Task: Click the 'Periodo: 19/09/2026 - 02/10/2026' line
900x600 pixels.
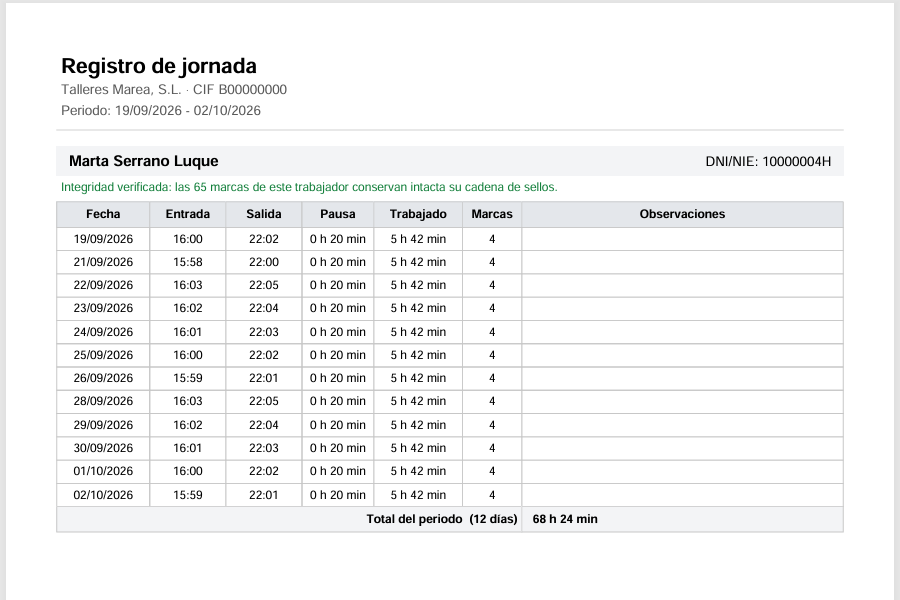Action: click(x=161, y=110)
